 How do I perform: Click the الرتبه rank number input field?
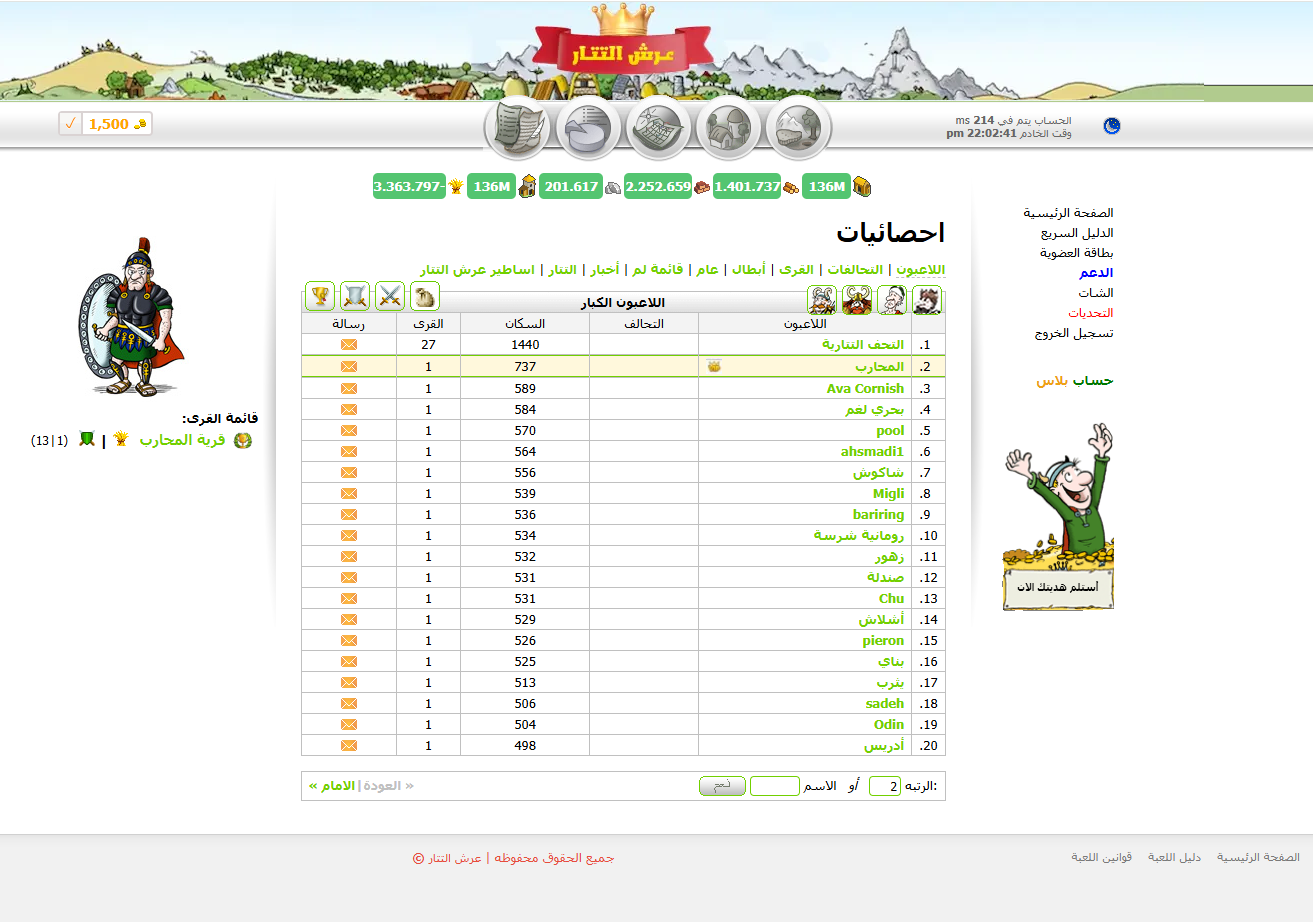pyautogui.click(x=884, y=786)
